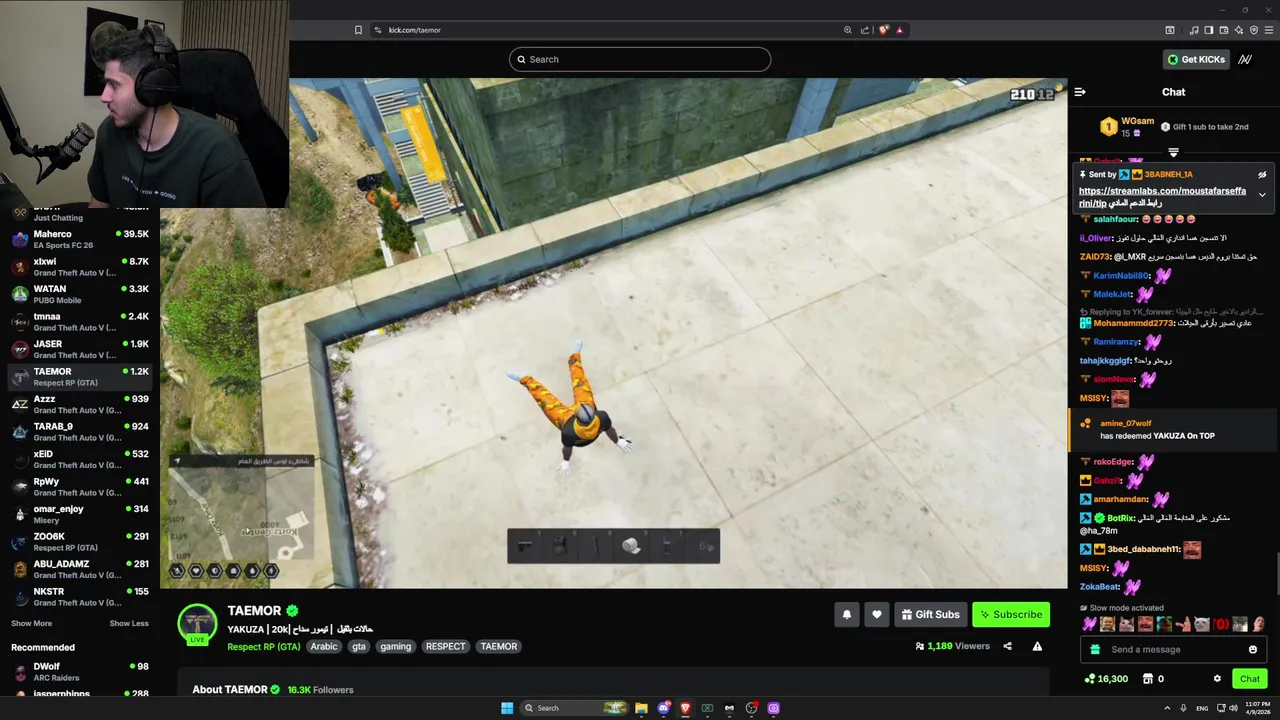Open the Respect RP (GTA) category link
The height and width of the screenshot is (720, 1280).
[x=263, y=647]
